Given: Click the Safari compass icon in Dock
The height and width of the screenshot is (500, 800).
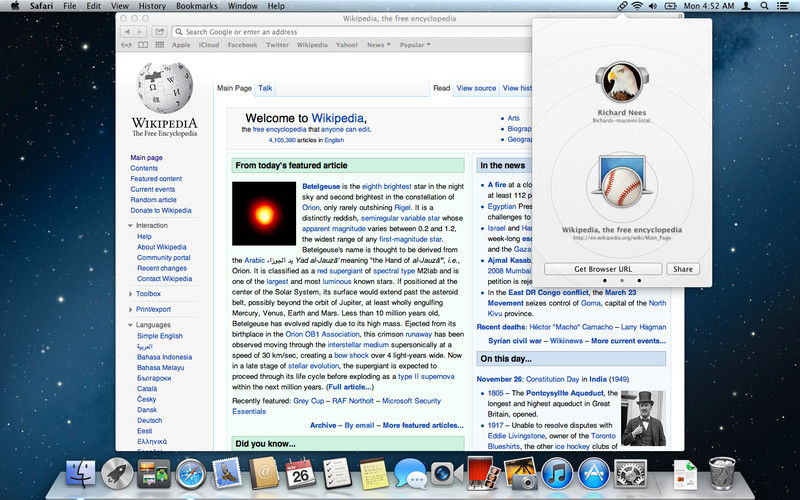Looking at the screenshot, I should point(191,474).
